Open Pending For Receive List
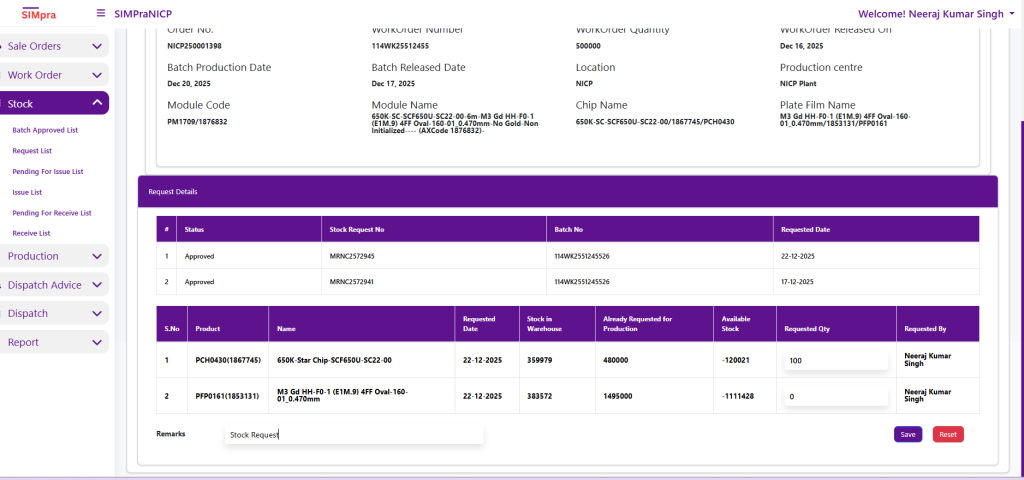The image size is (1024, 480). pos(52,213)
